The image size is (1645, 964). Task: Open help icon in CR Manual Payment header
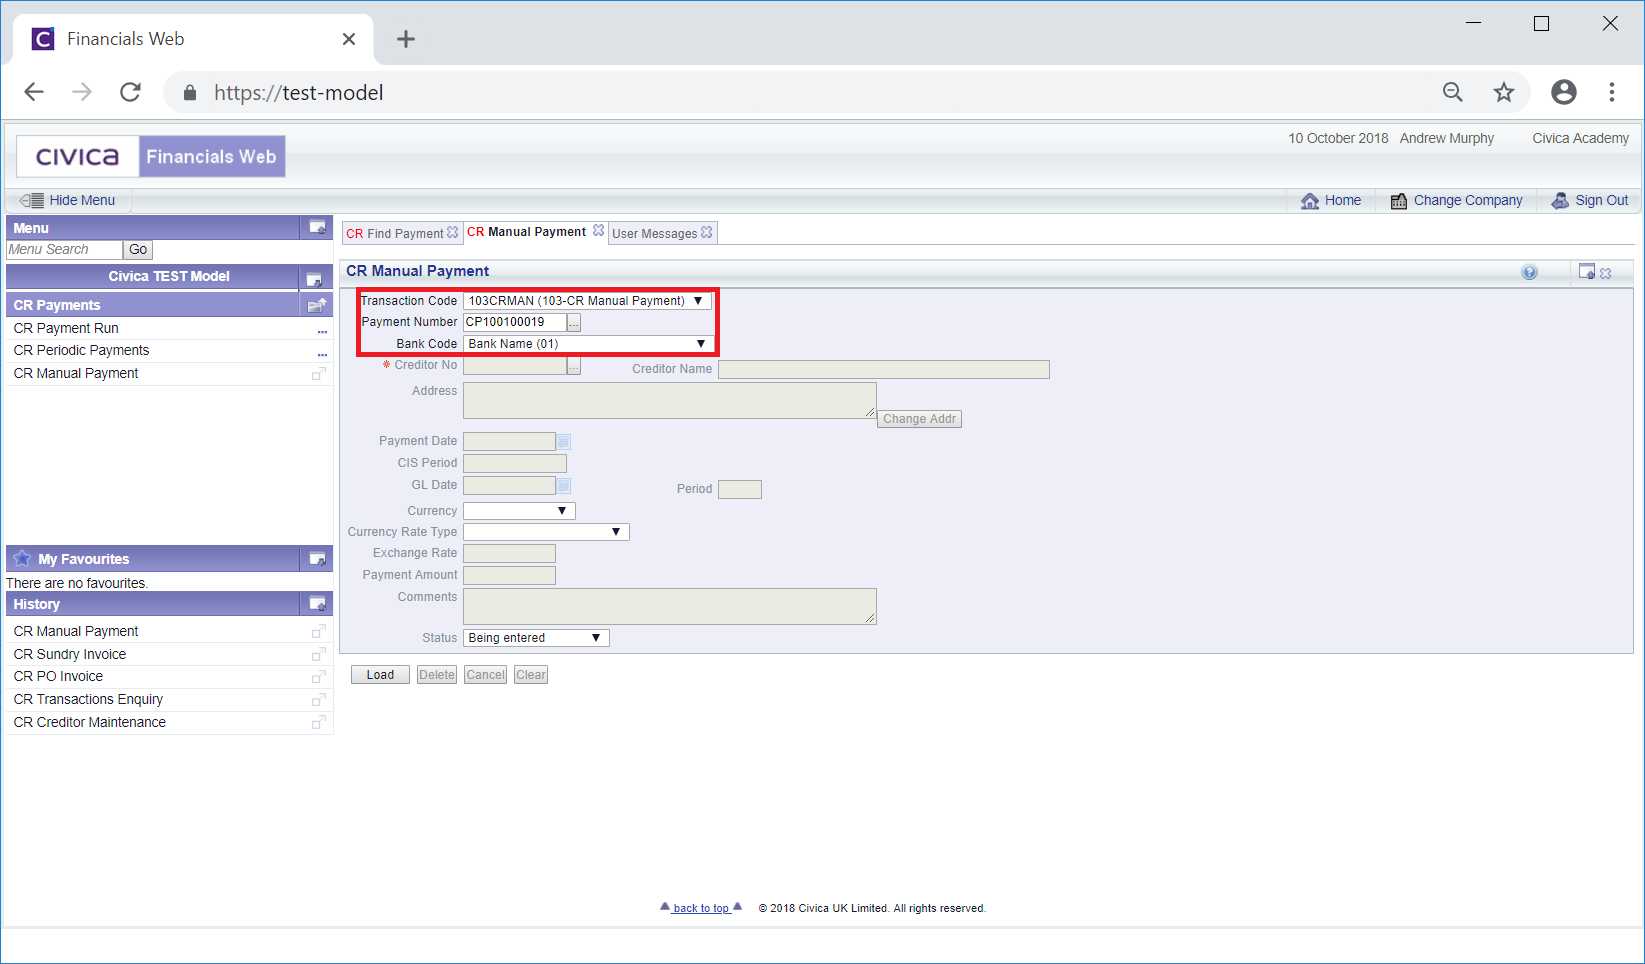pyautogui.click(x=1529, y=272)
